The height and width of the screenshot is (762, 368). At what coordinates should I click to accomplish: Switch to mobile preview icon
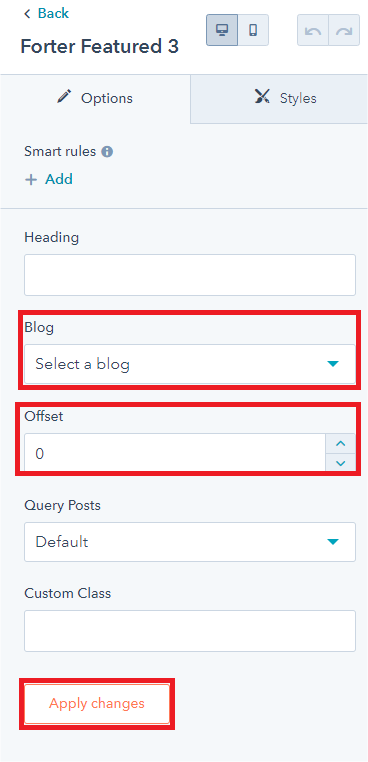tap(253, 30)
